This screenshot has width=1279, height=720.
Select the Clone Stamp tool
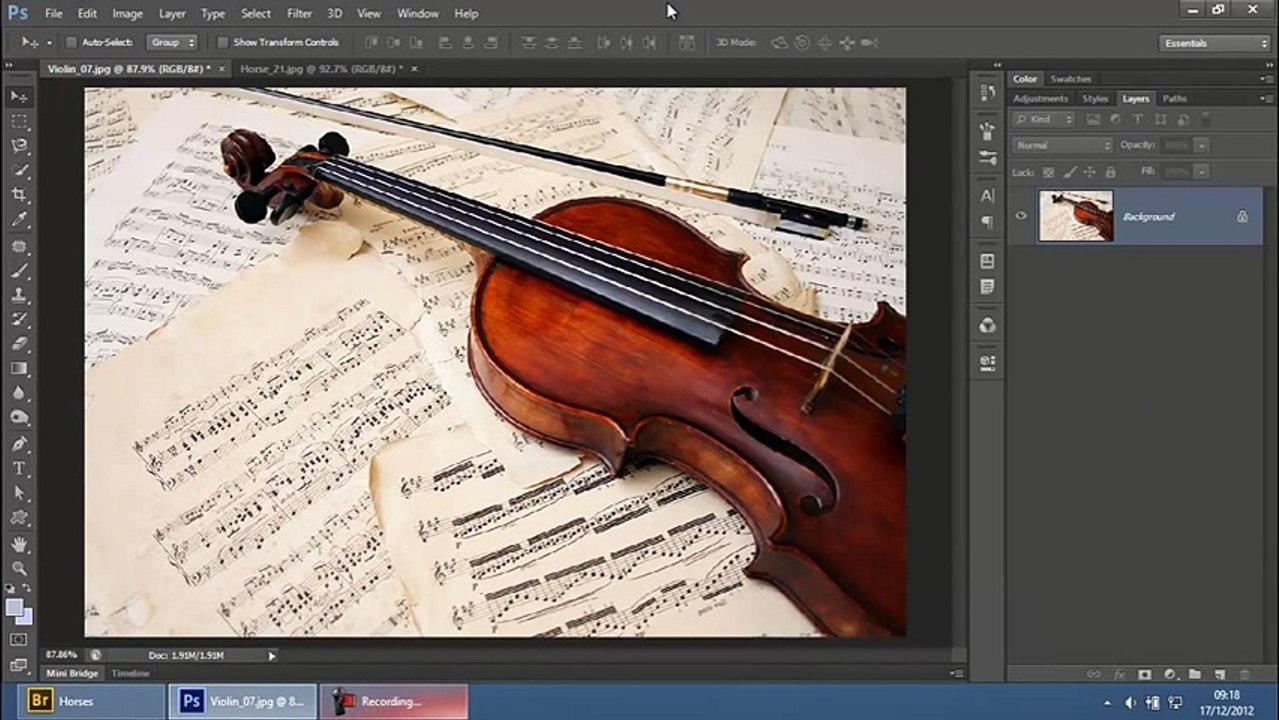(19, 295)
